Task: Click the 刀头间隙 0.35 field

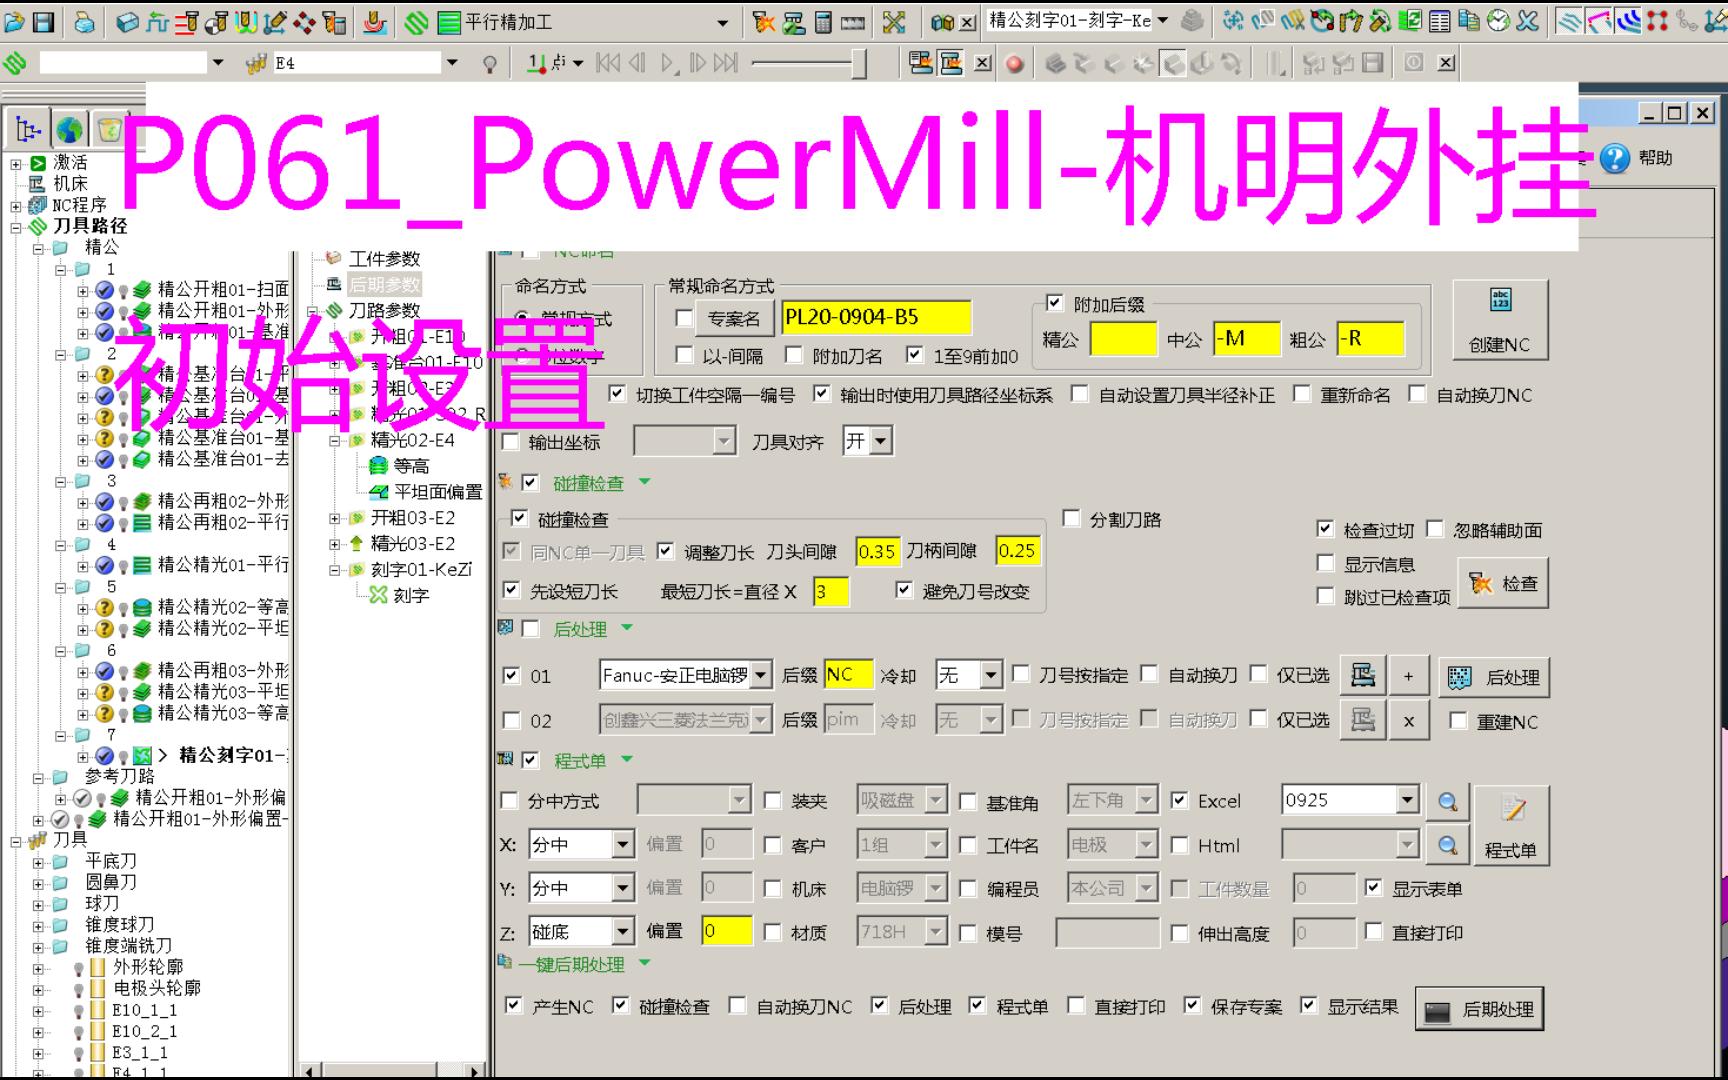Action: [877, 551]
